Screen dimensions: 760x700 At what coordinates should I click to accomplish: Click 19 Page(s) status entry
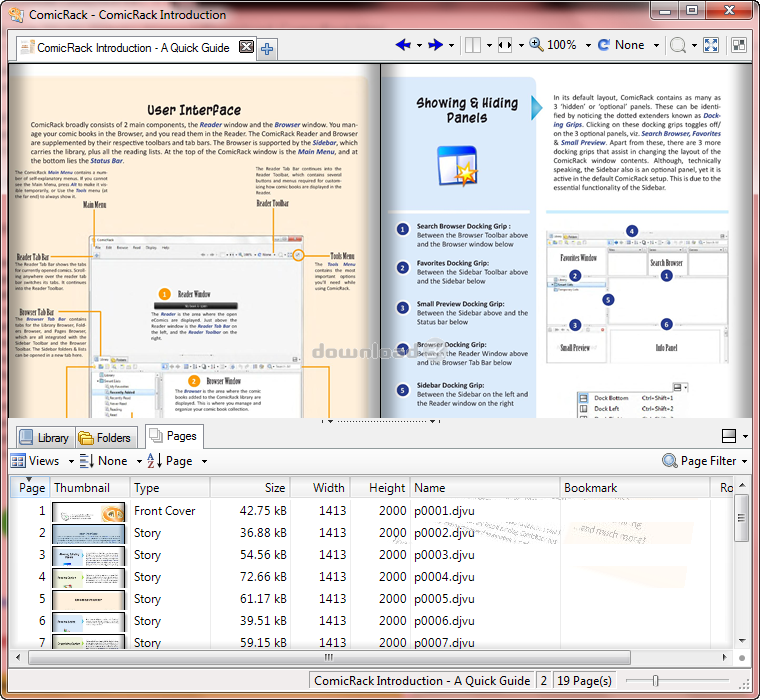[x=584, y=681]
